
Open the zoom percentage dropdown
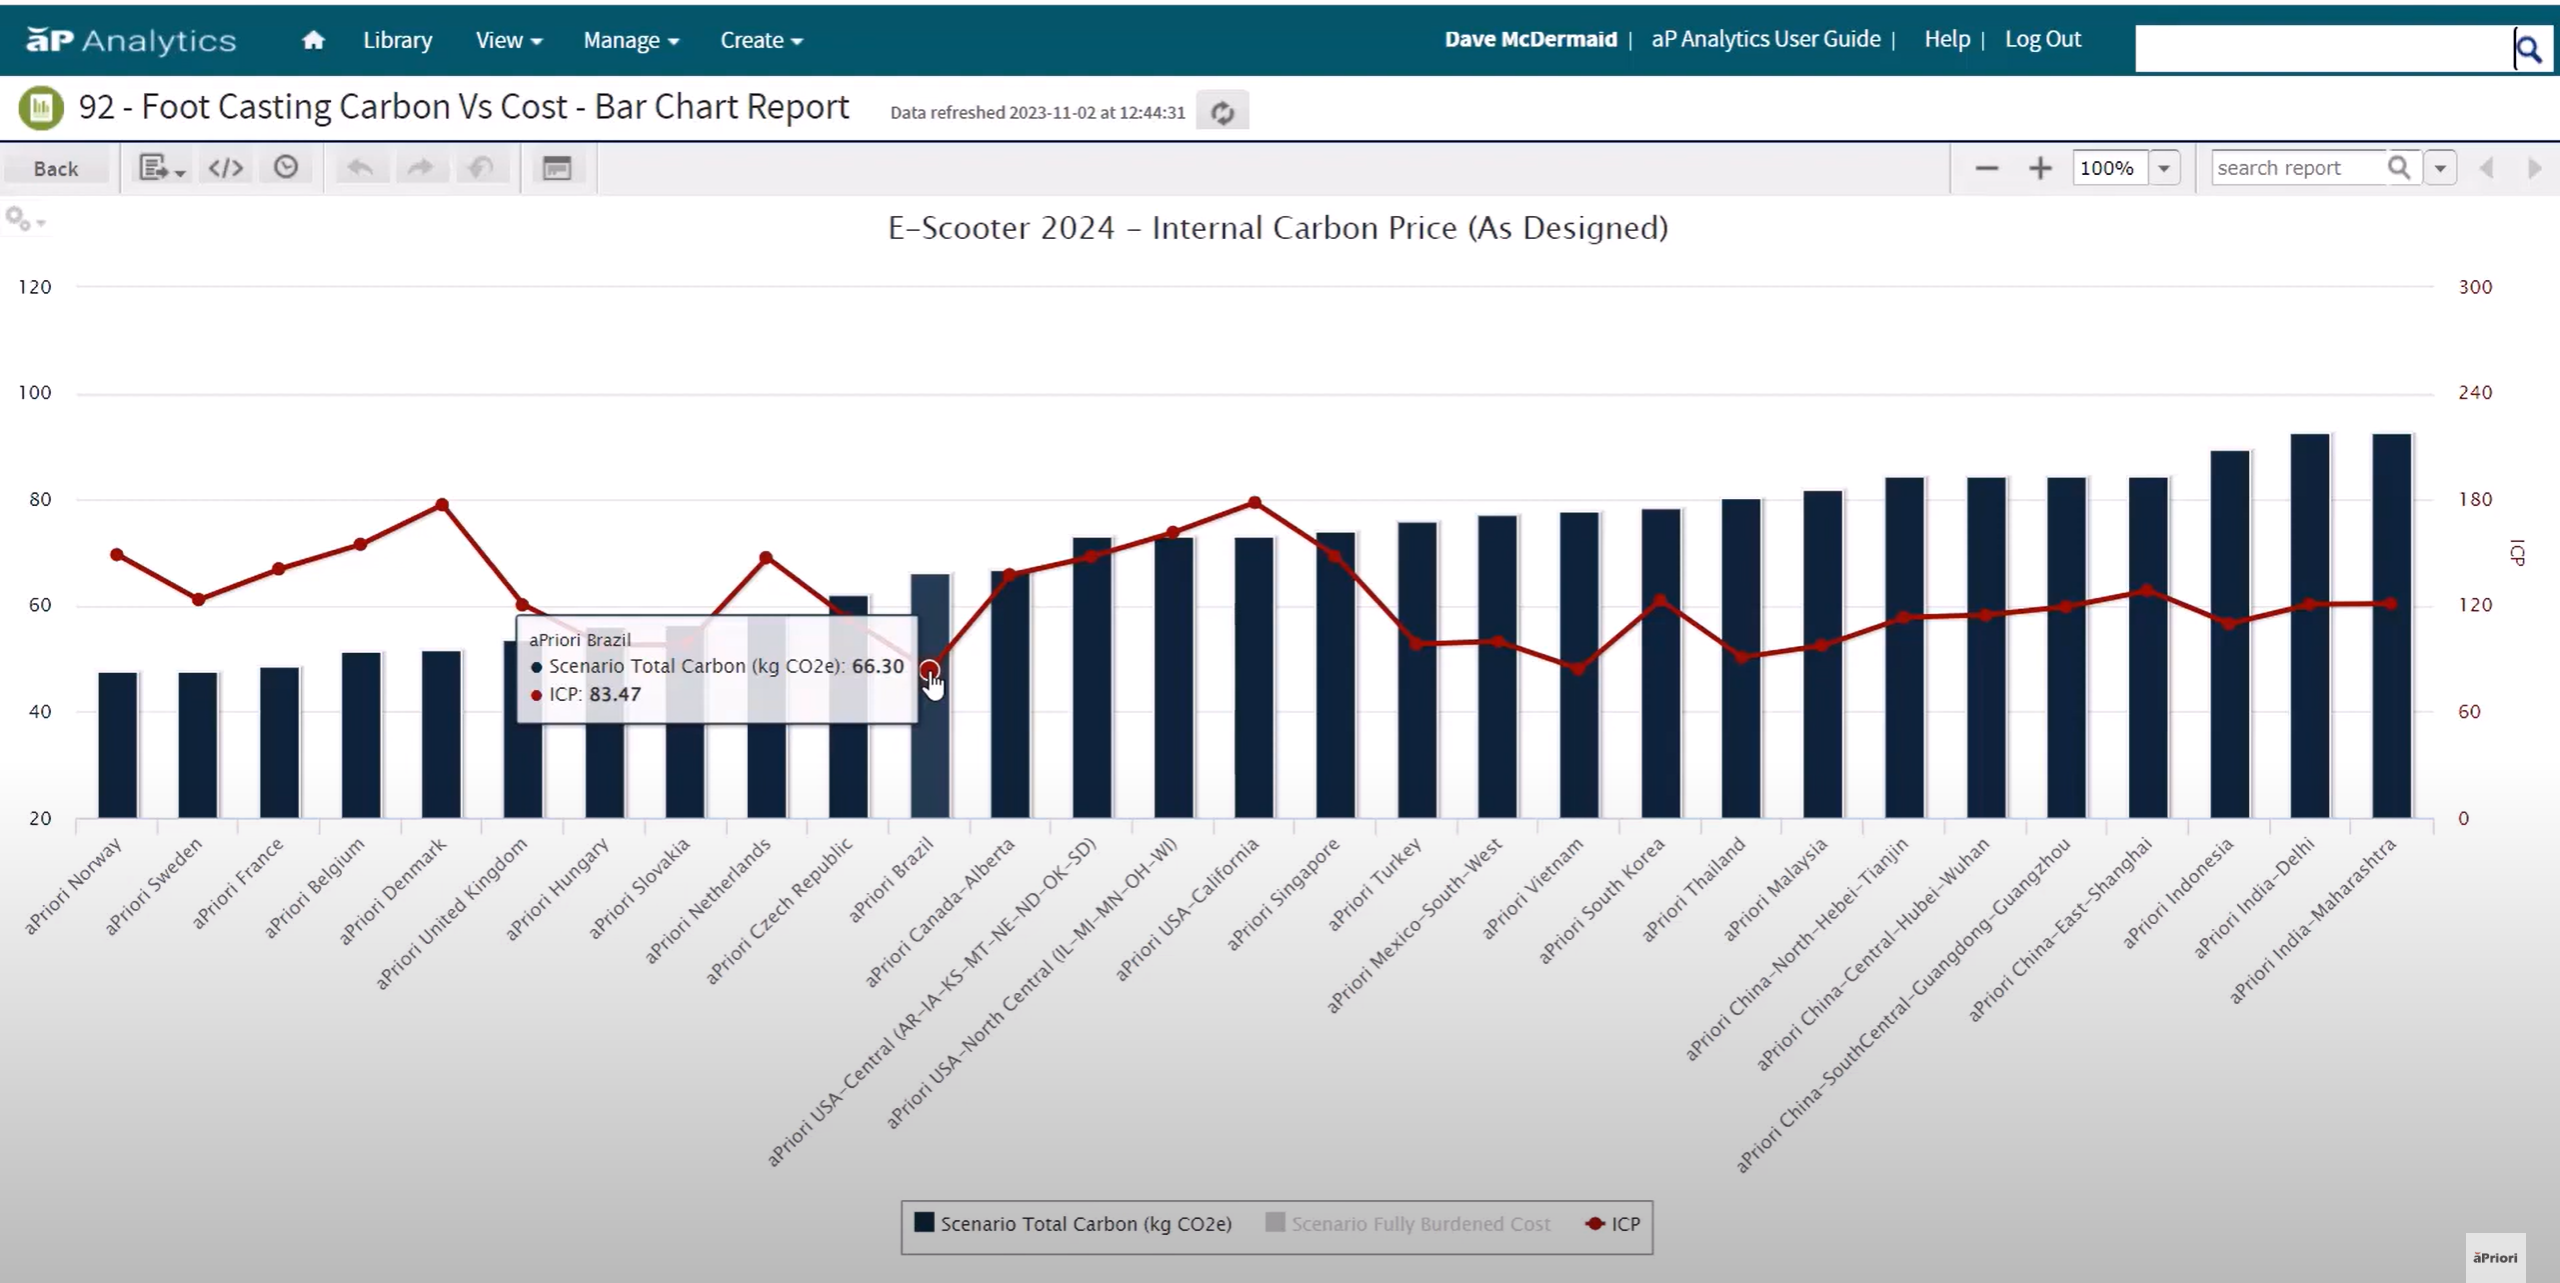(x=2164, y=168)
